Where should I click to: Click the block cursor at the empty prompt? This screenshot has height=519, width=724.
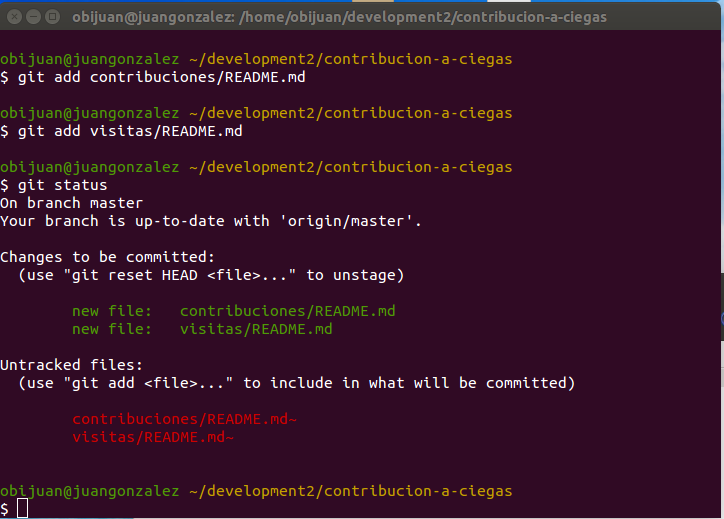click(22, 508)
